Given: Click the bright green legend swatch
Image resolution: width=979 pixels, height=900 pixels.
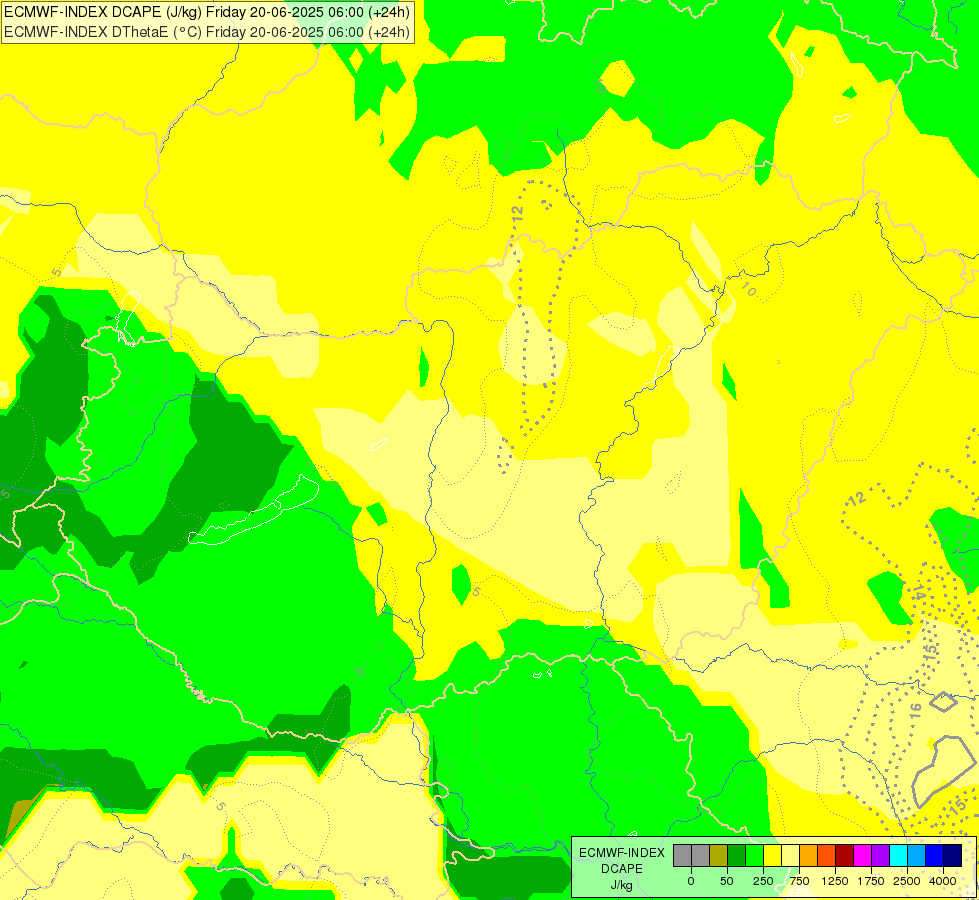Looking at the screenshot, I should click(754, 855).
